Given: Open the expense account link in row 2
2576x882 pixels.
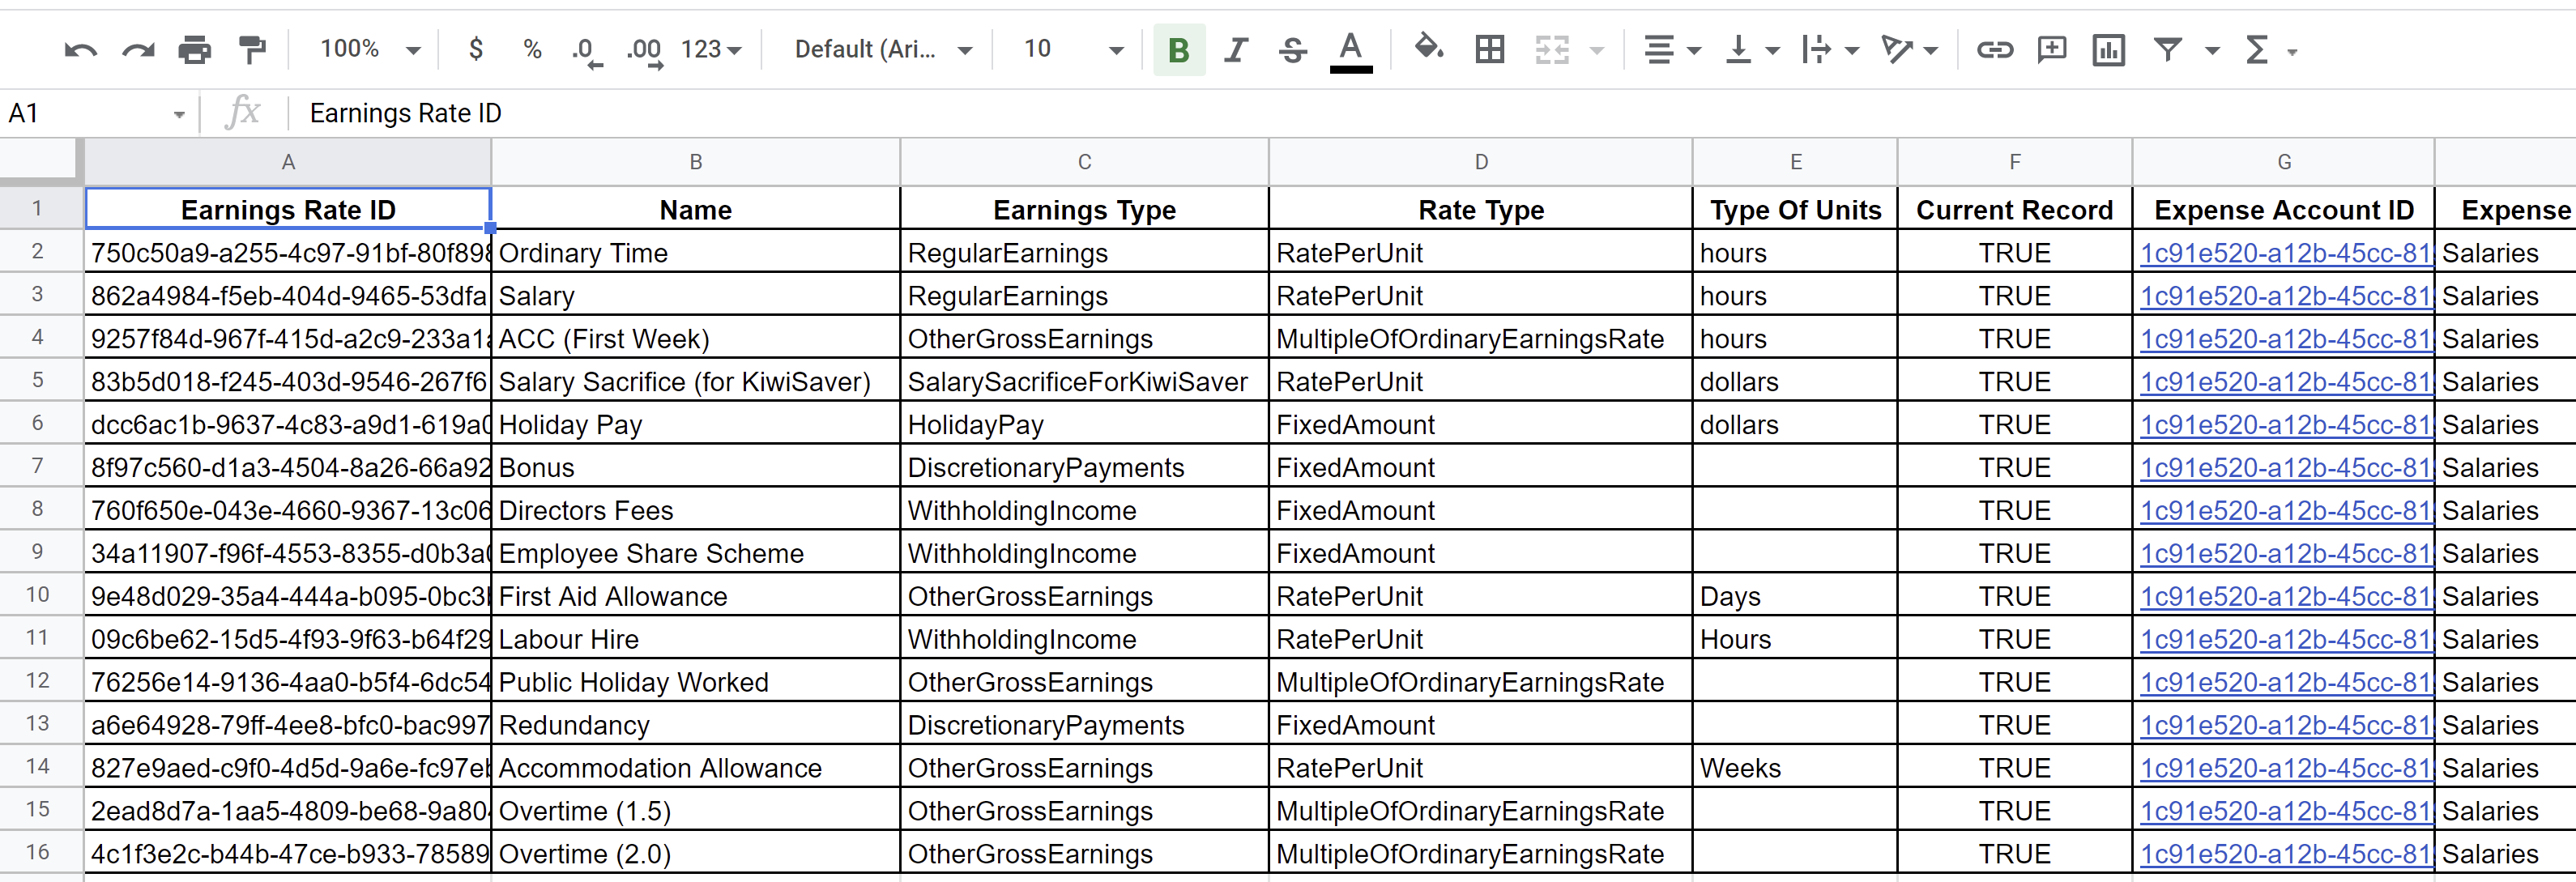Looking at the screenshot, I should pyautogui.click(x=2285, y=253).
